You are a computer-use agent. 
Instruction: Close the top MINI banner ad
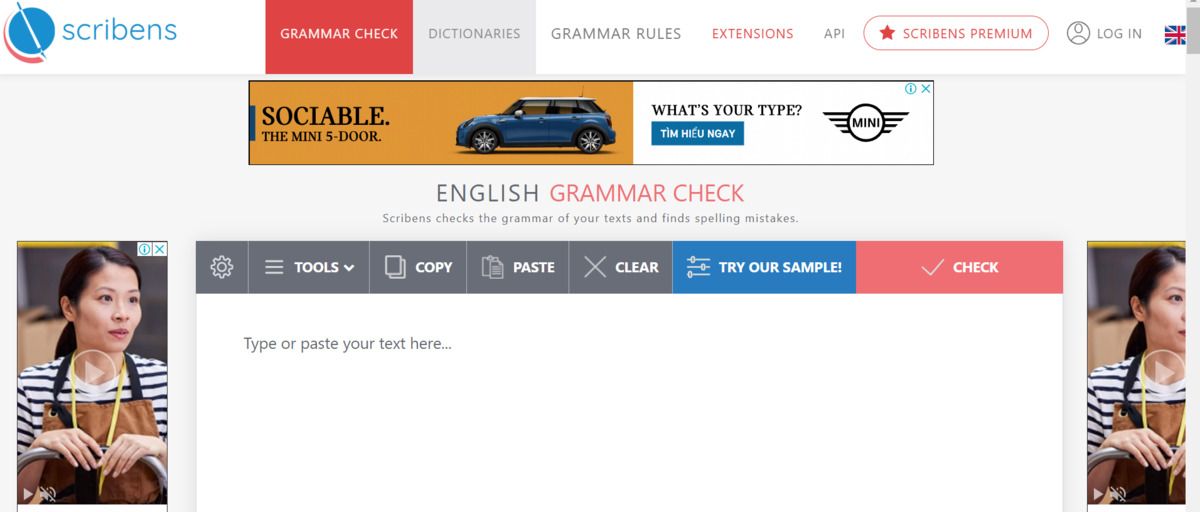(926, 89)
